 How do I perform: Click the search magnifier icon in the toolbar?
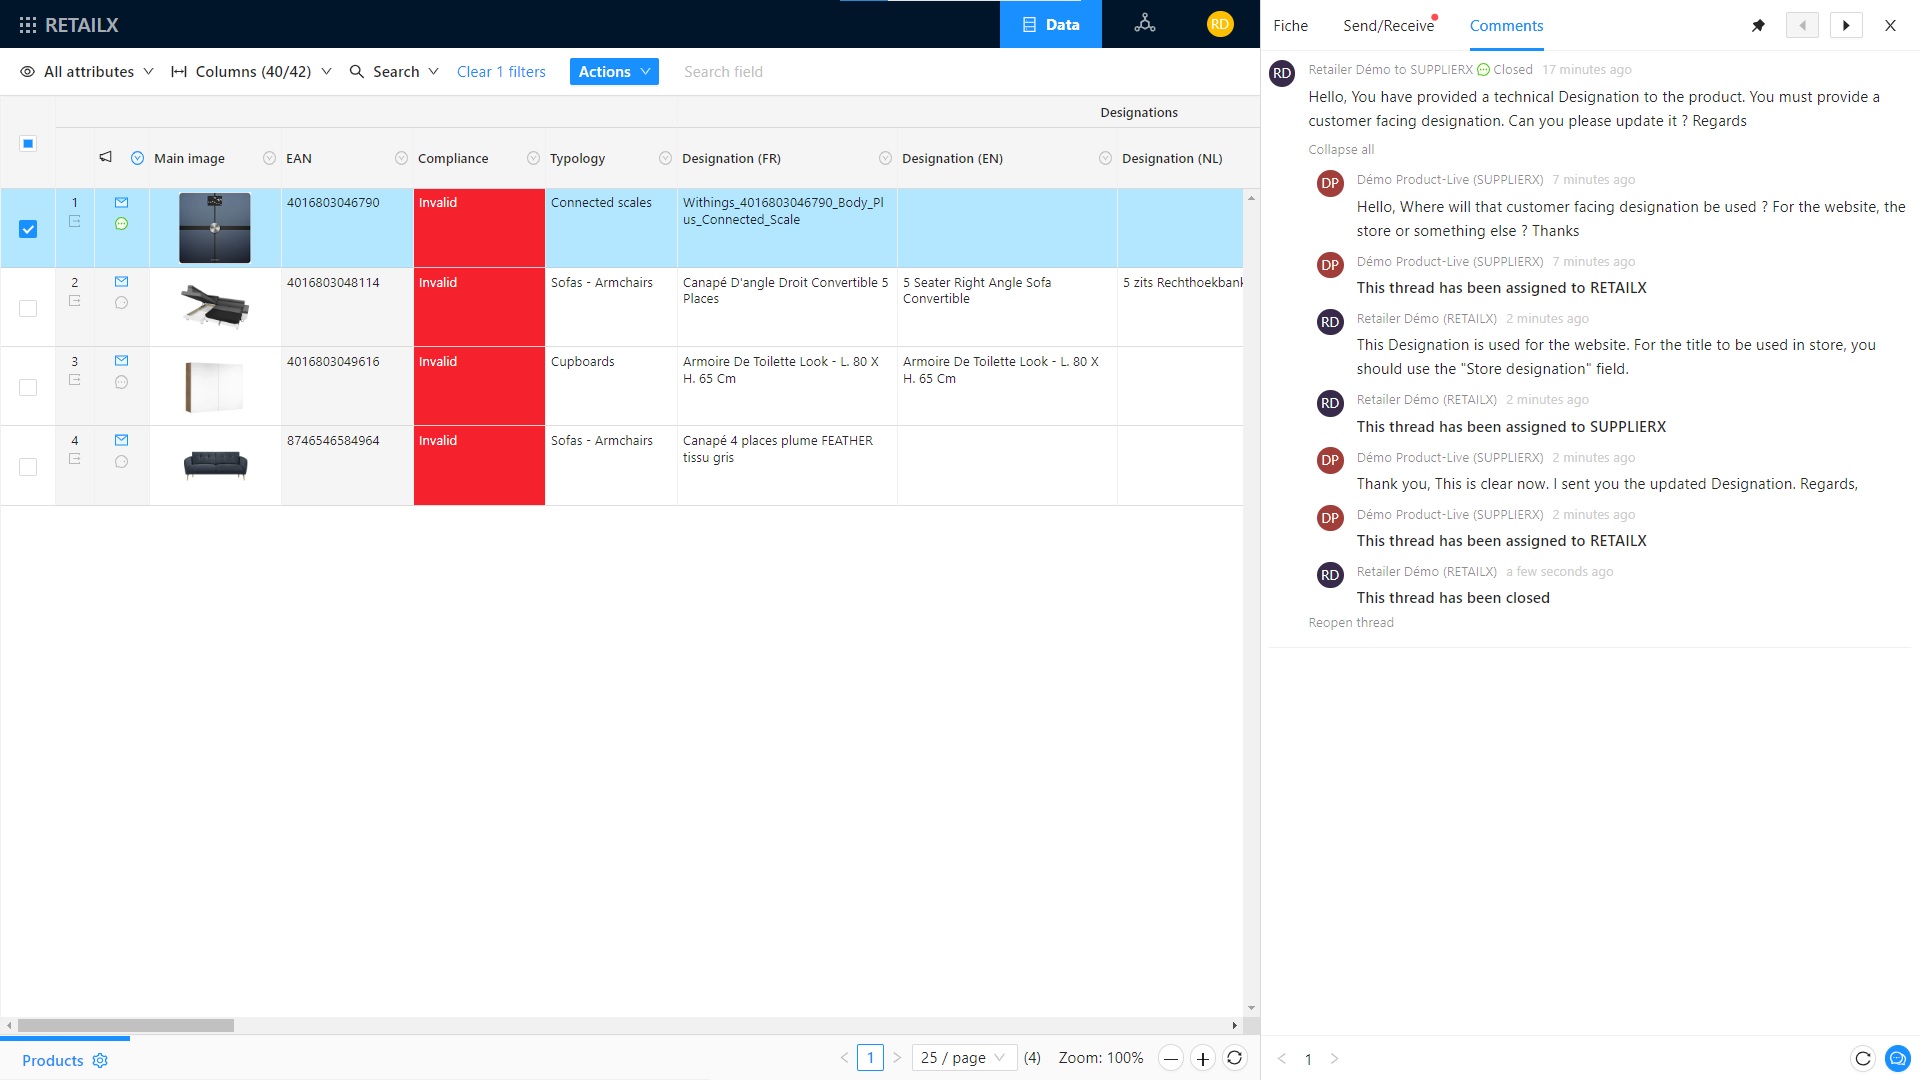[x=356, y=71]
